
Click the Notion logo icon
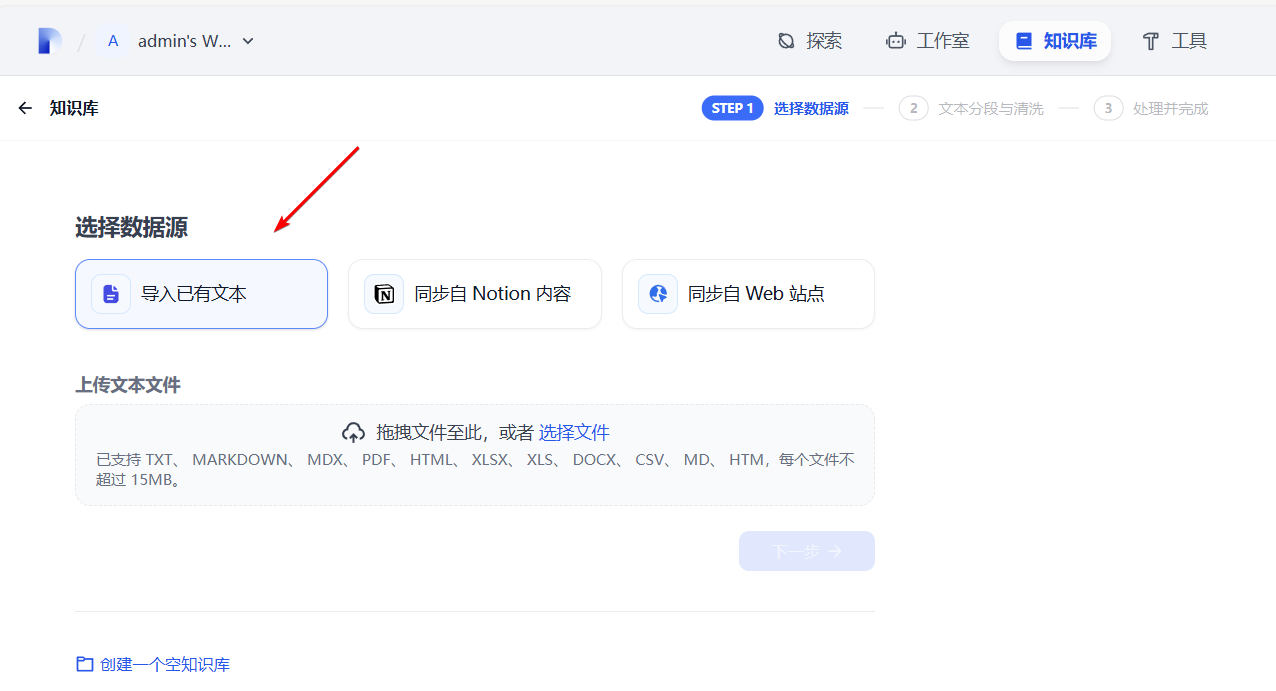point(384,294)
